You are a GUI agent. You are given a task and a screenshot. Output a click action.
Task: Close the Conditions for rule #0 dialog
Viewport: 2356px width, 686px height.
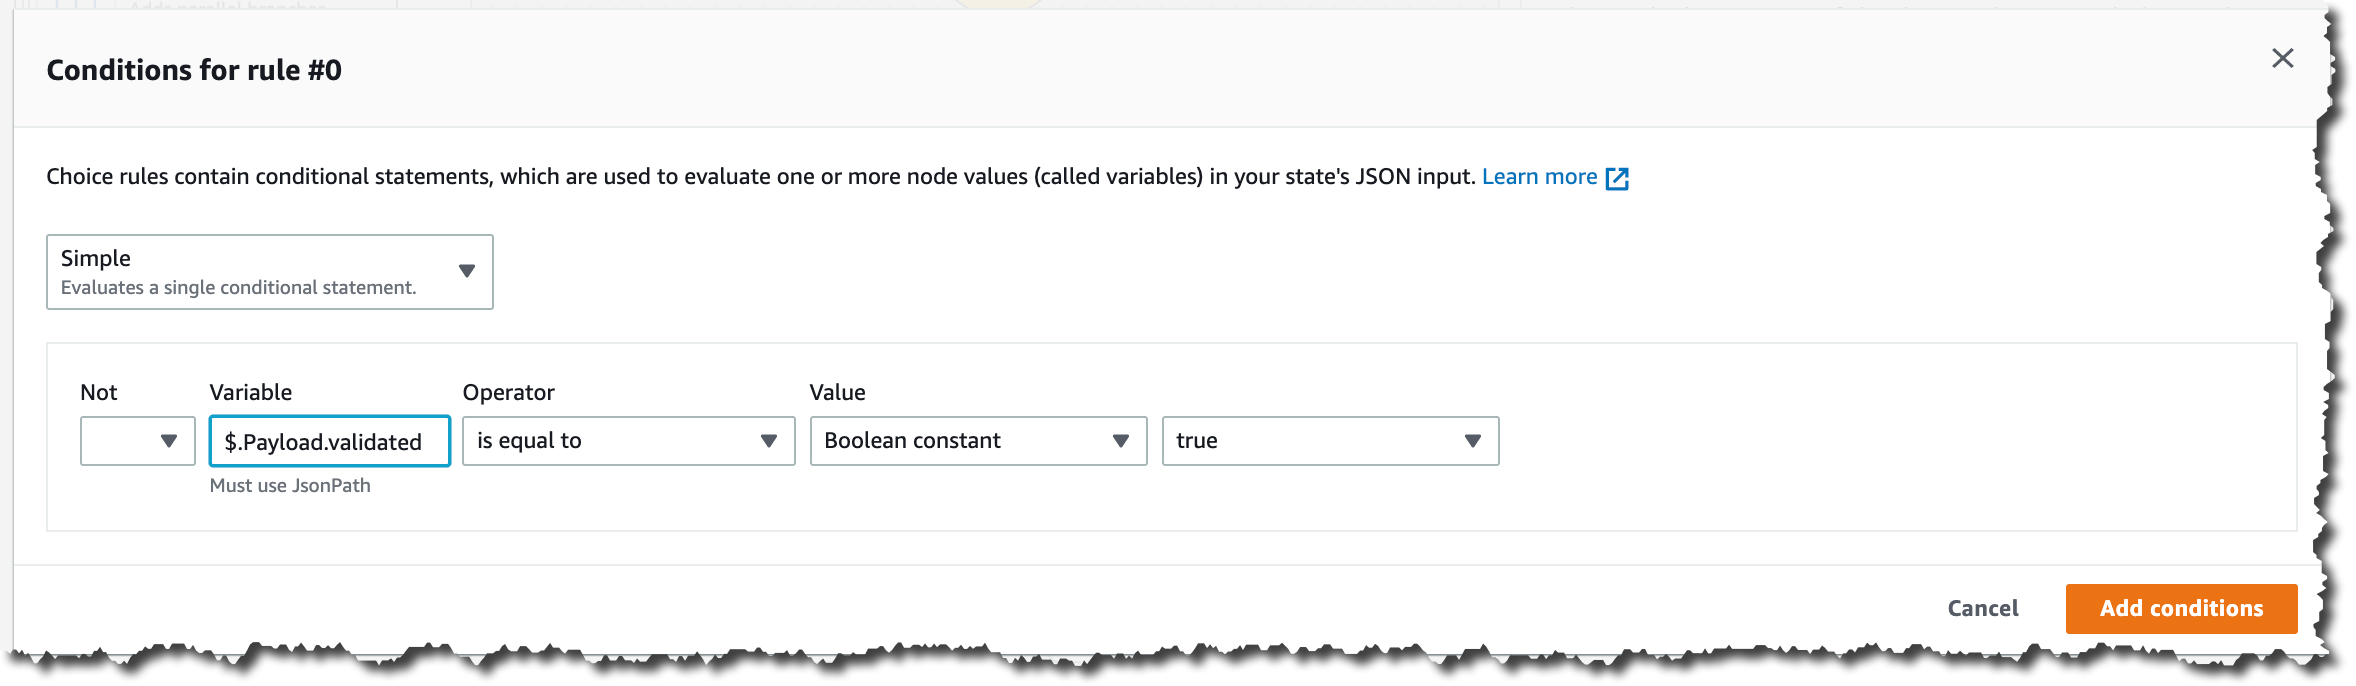click(x=2282, y=58)
